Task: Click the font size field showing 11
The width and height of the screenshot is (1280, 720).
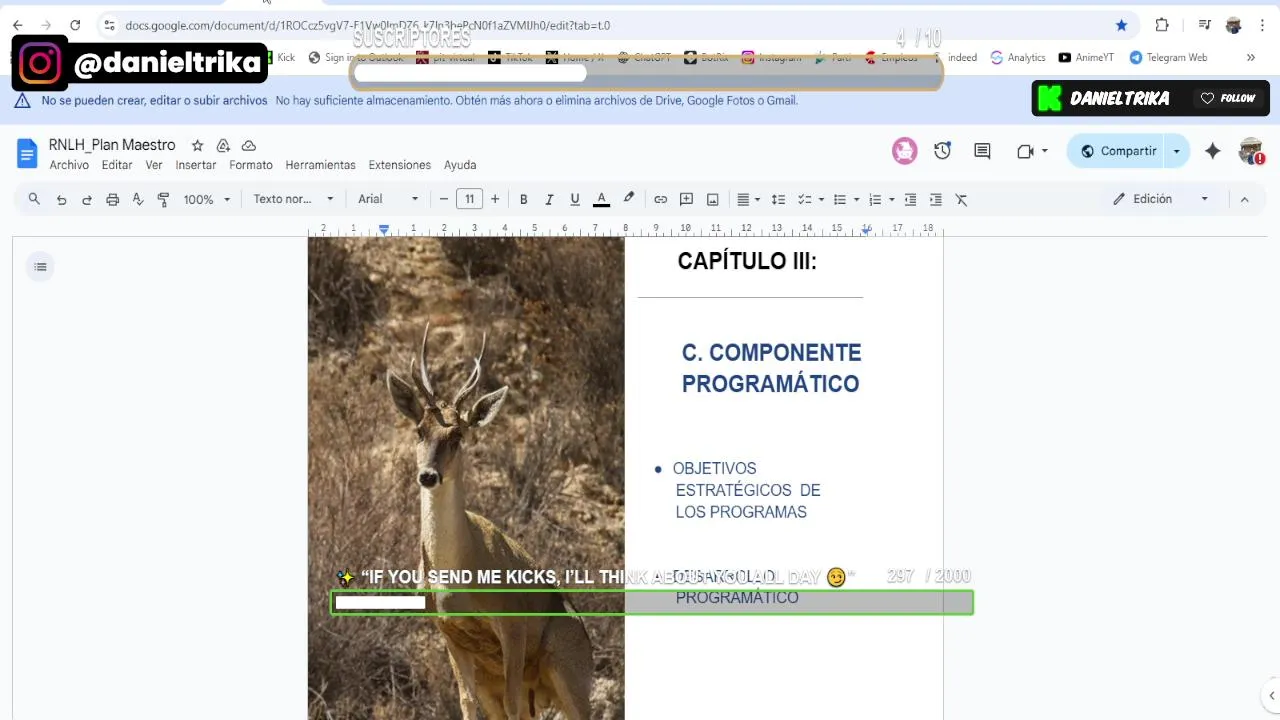Action: click(x=469, y=199)
